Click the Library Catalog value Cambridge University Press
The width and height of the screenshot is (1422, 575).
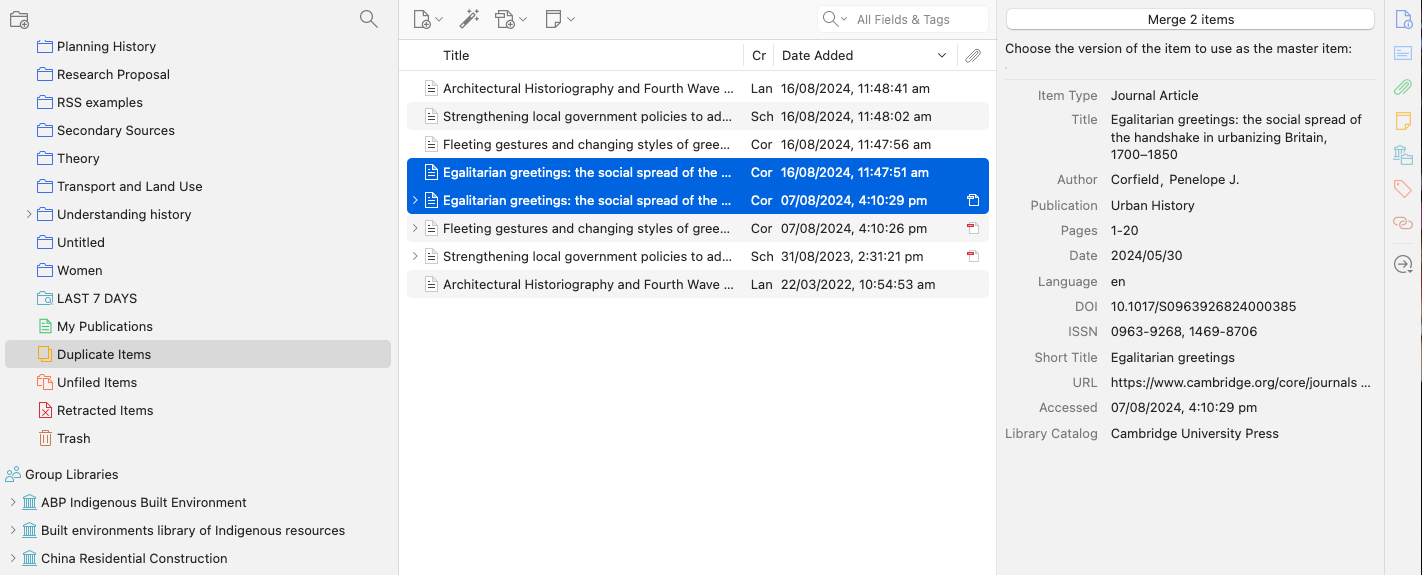click(1195, 433)
